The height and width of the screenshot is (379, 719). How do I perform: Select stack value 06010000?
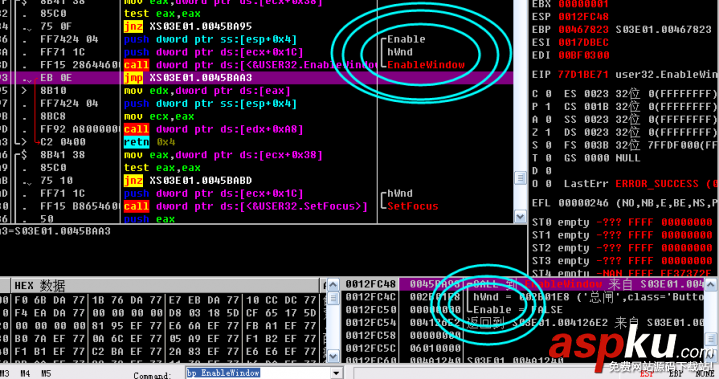(435, 348)
